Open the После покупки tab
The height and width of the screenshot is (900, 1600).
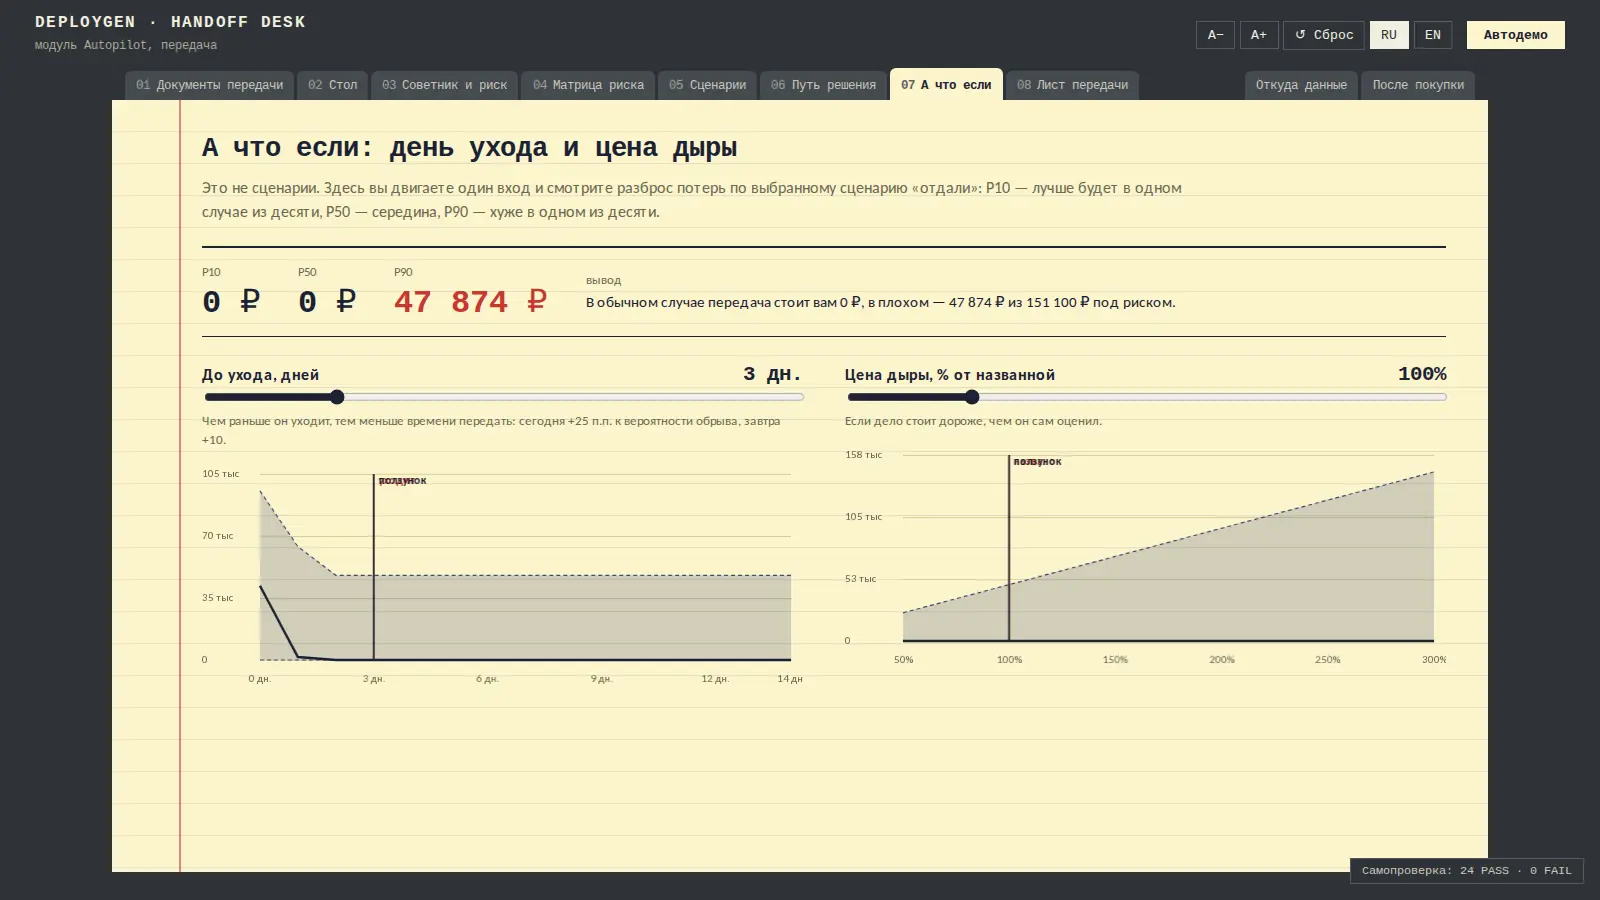click(1418, 85)
